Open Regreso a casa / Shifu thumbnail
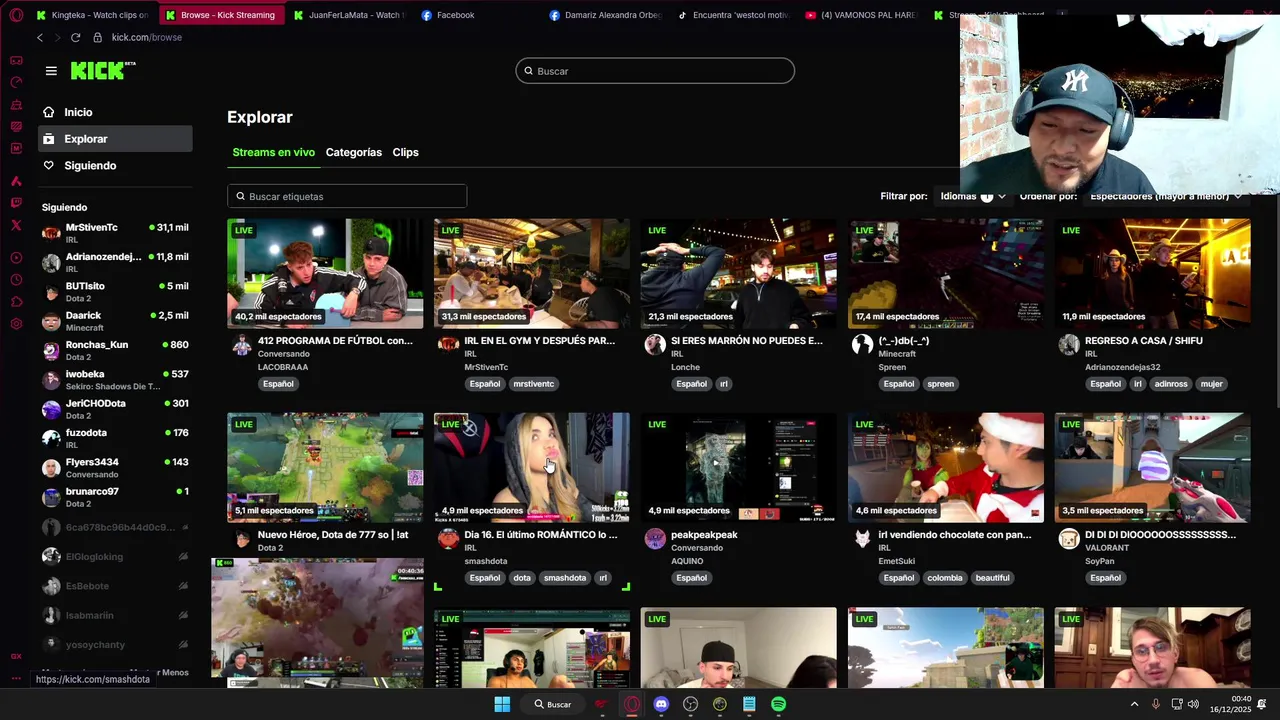This screenshot has height=720, width=1280. click(x=1152, y=273)
